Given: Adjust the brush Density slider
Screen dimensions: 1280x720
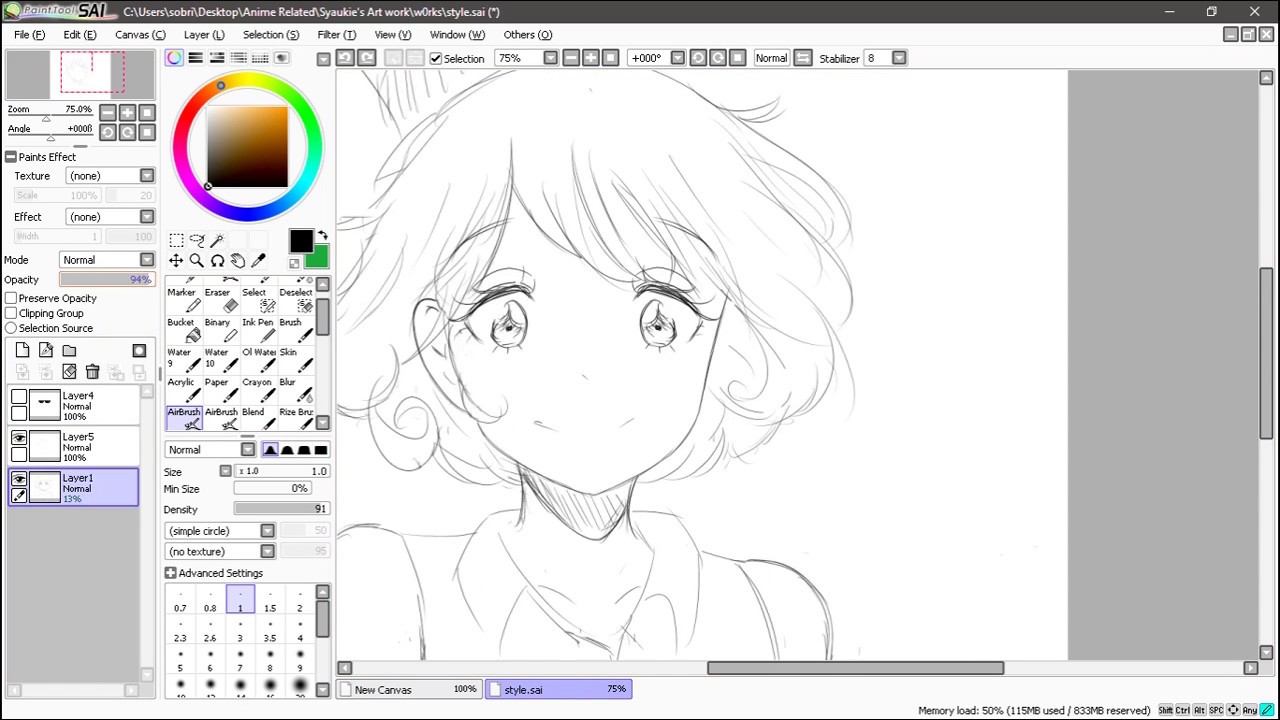Looking at the screenshot, I should (281, 509).
